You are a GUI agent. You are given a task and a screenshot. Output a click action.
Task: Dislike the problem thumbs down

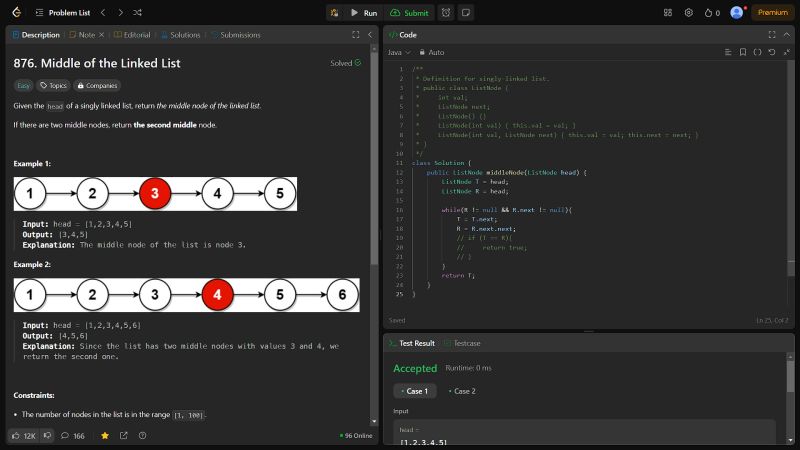pyautogui.click(x=47, y=436)
